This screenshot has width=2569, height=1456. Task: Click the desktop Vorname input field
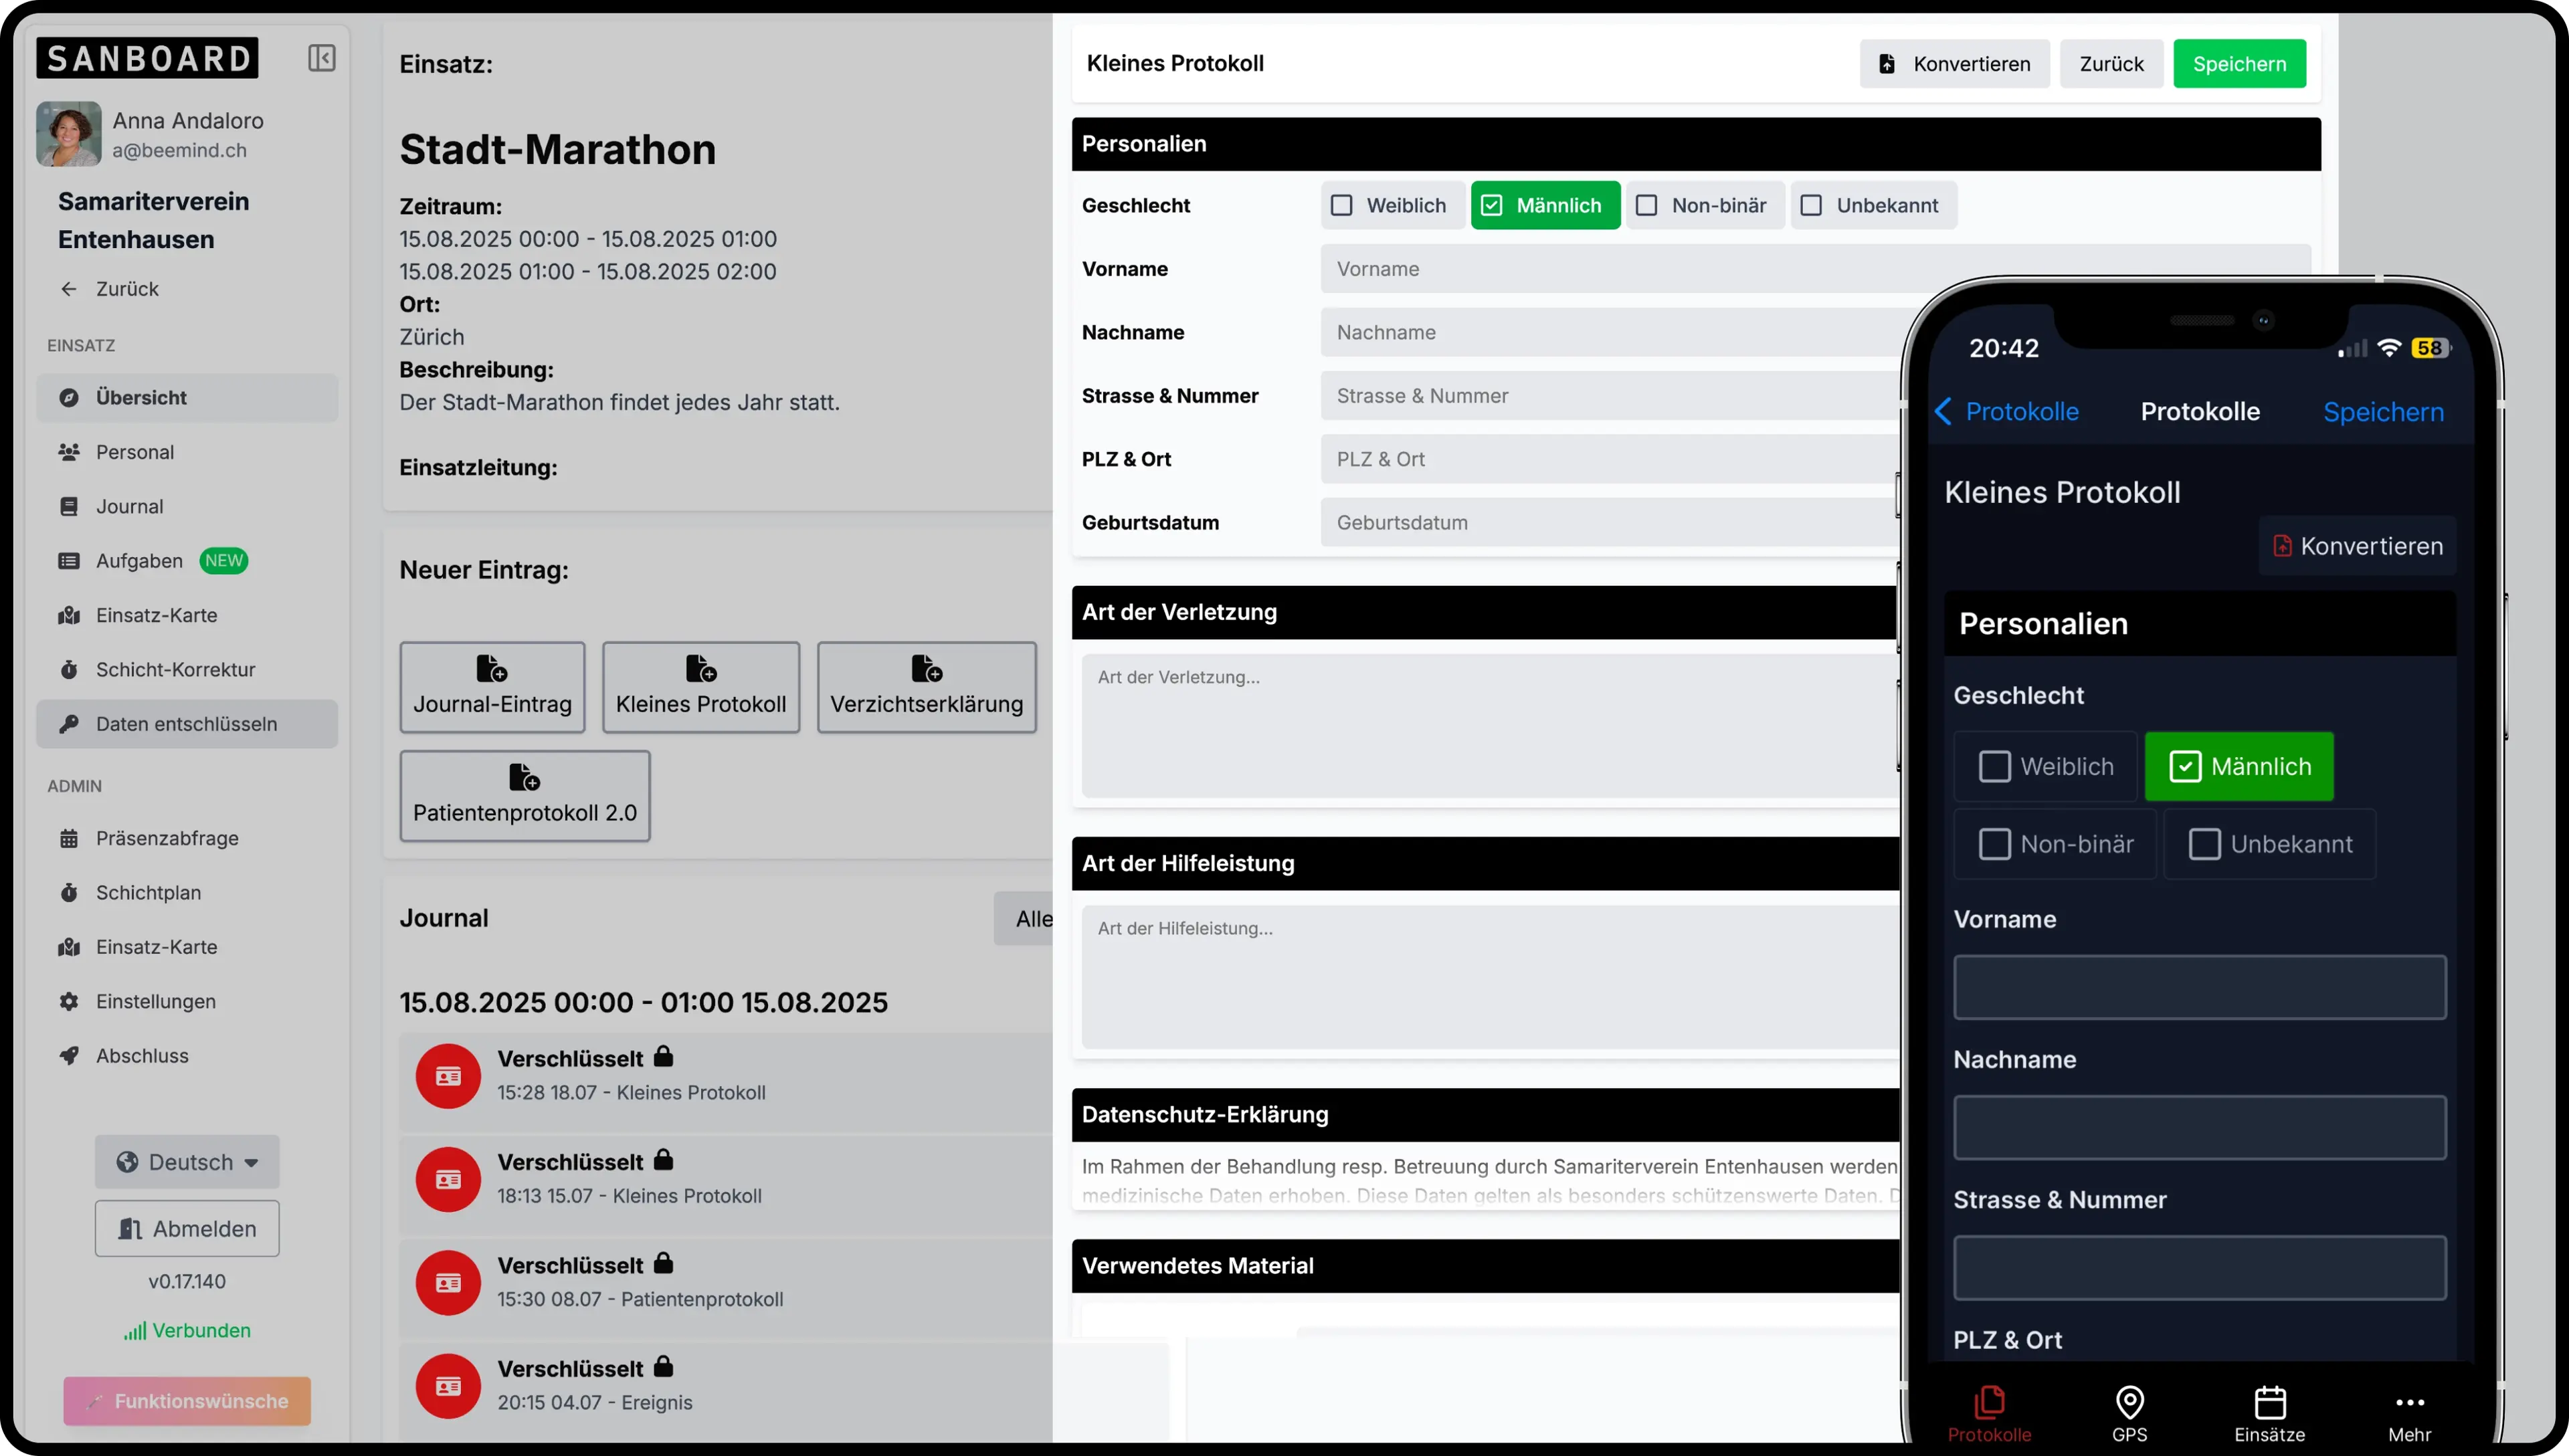pyautogui.click(x=1815, y=269)
